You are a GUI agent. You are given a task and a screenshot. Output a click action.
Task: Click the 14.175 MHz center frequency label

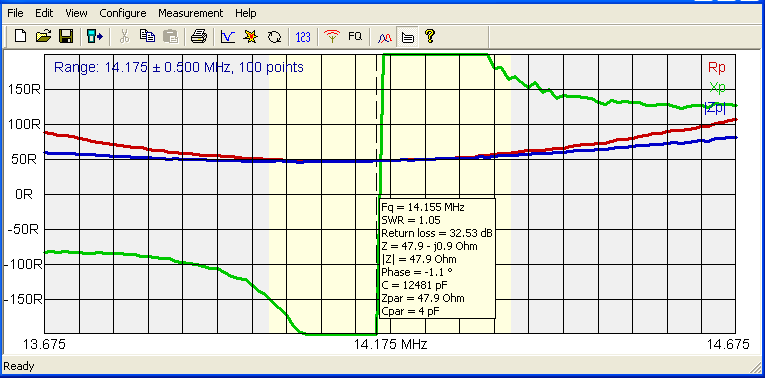pos(390,344)
